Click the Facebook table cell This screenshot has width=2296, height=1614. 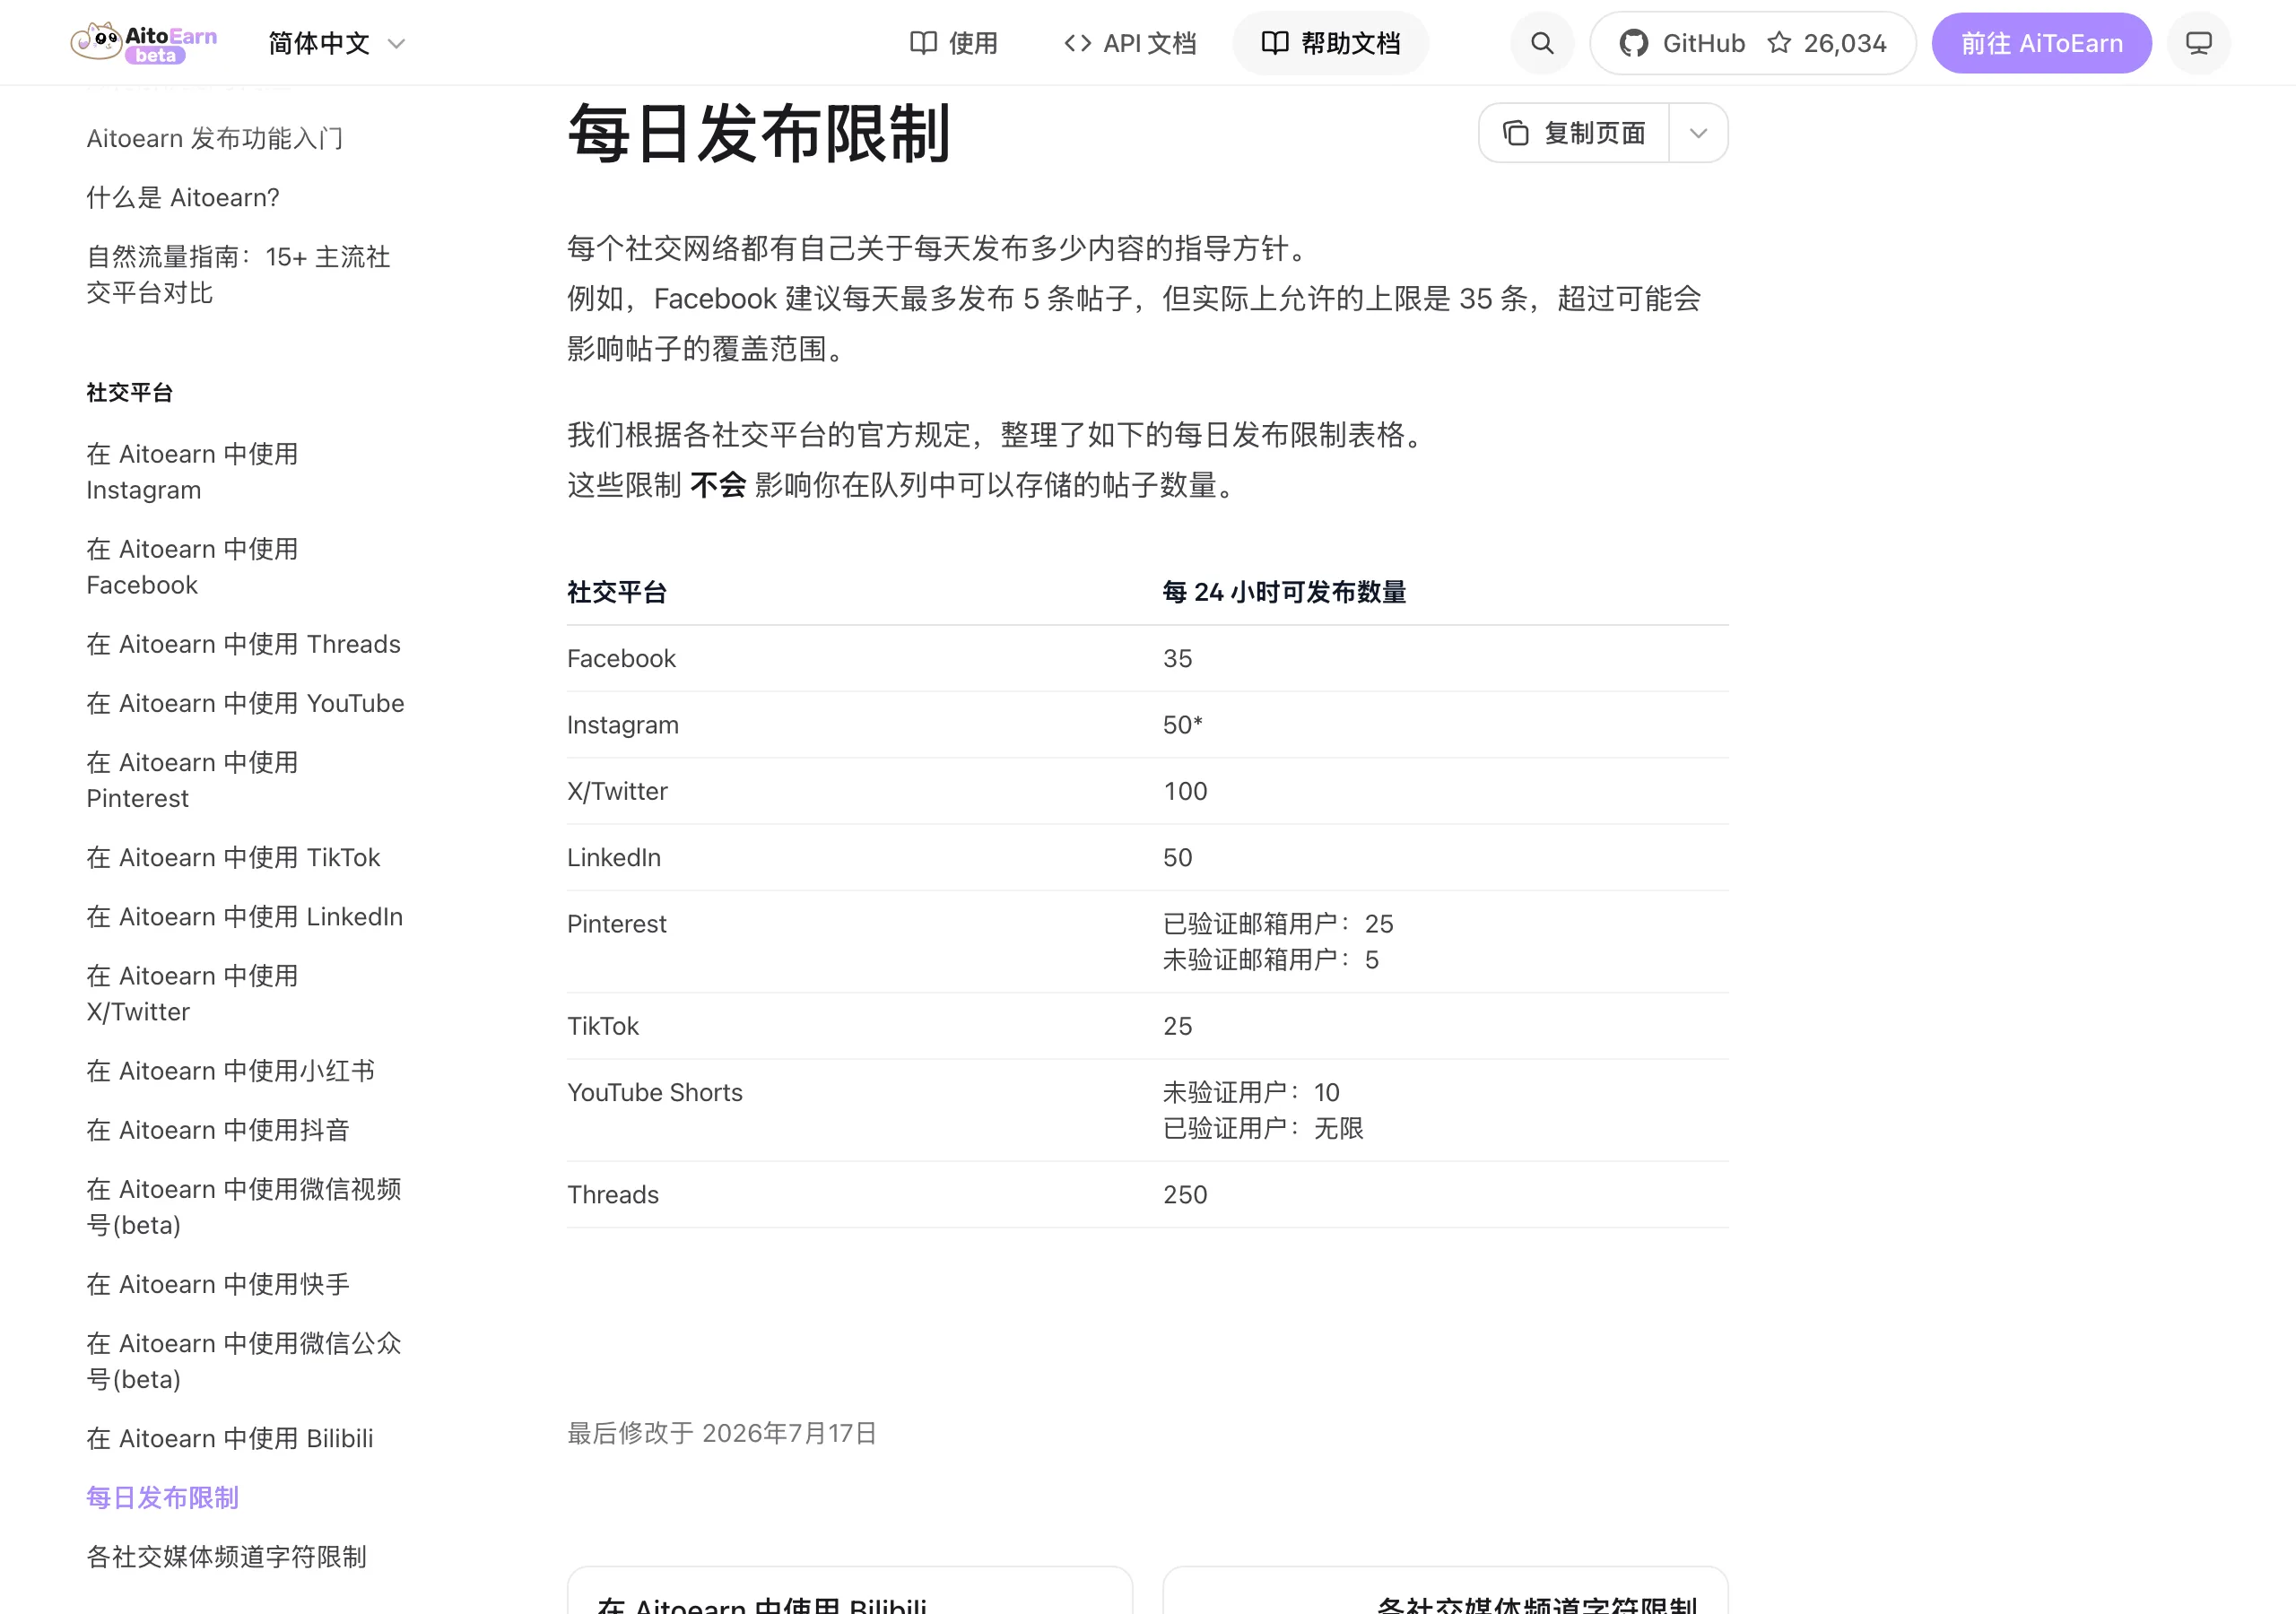tap(621, 657)
